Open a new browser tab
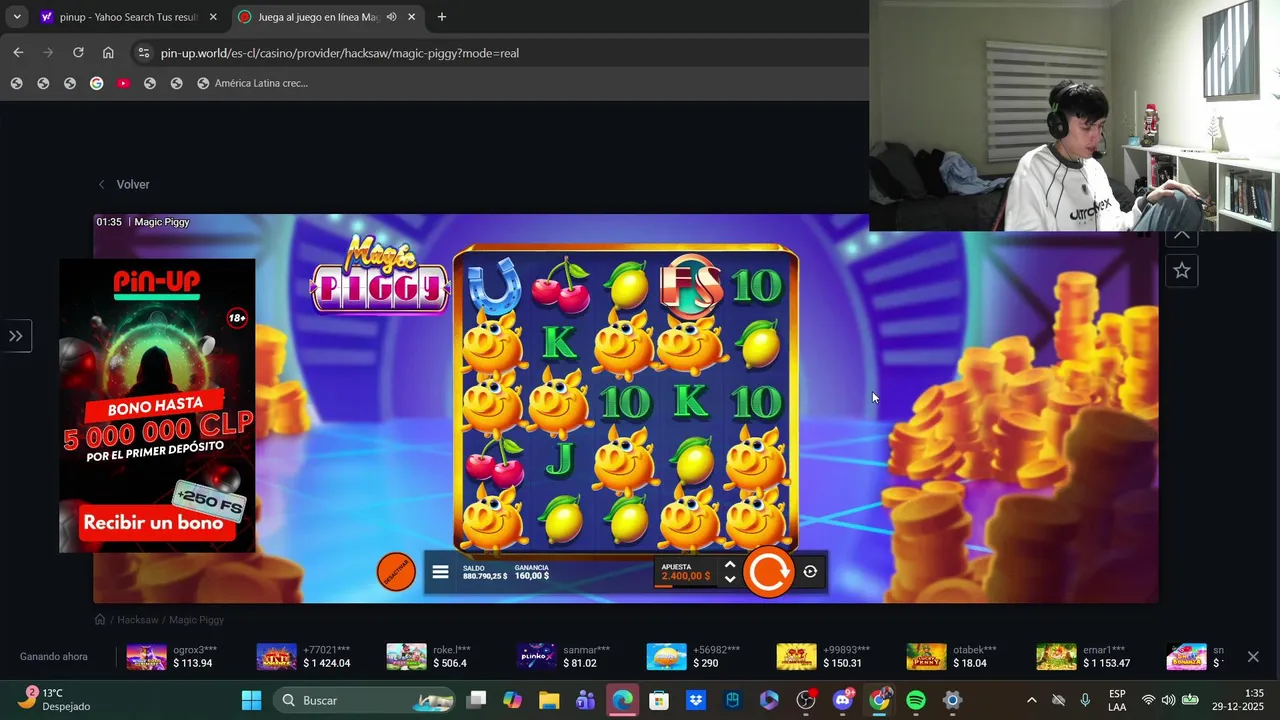 click(x=441, y=17)
